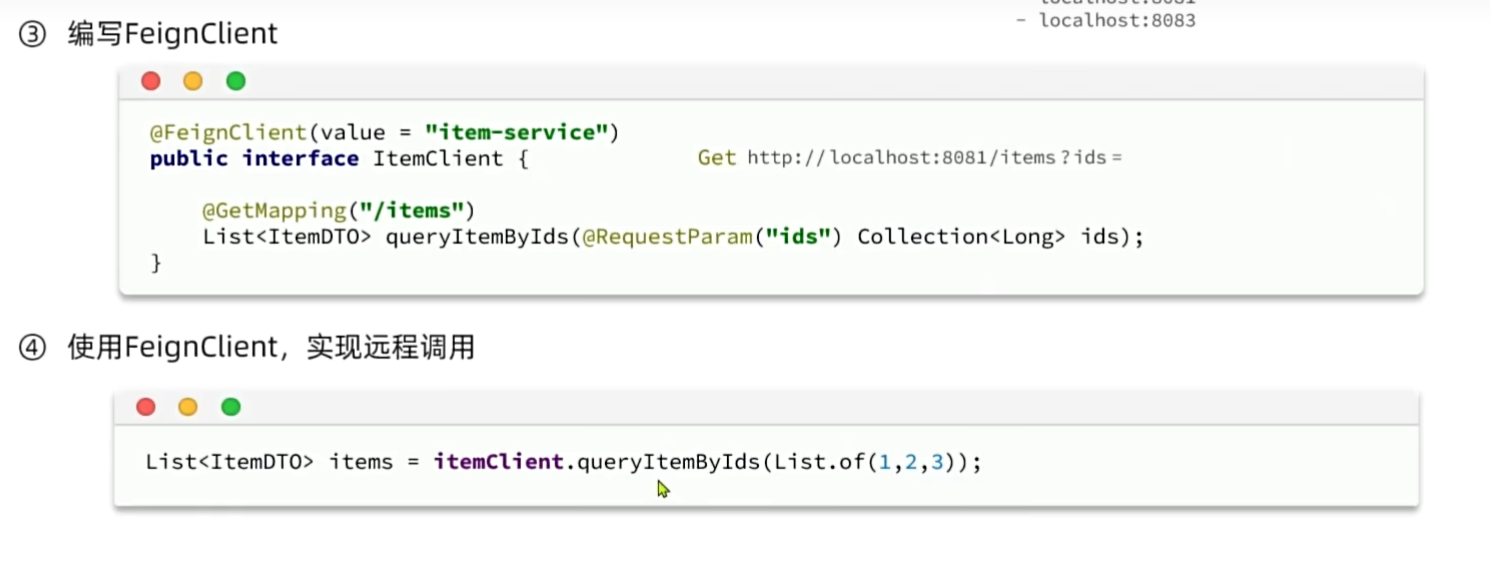Click the Collection<Long> parameter type
Screen dimensions: 1490x565
point(960,237)
